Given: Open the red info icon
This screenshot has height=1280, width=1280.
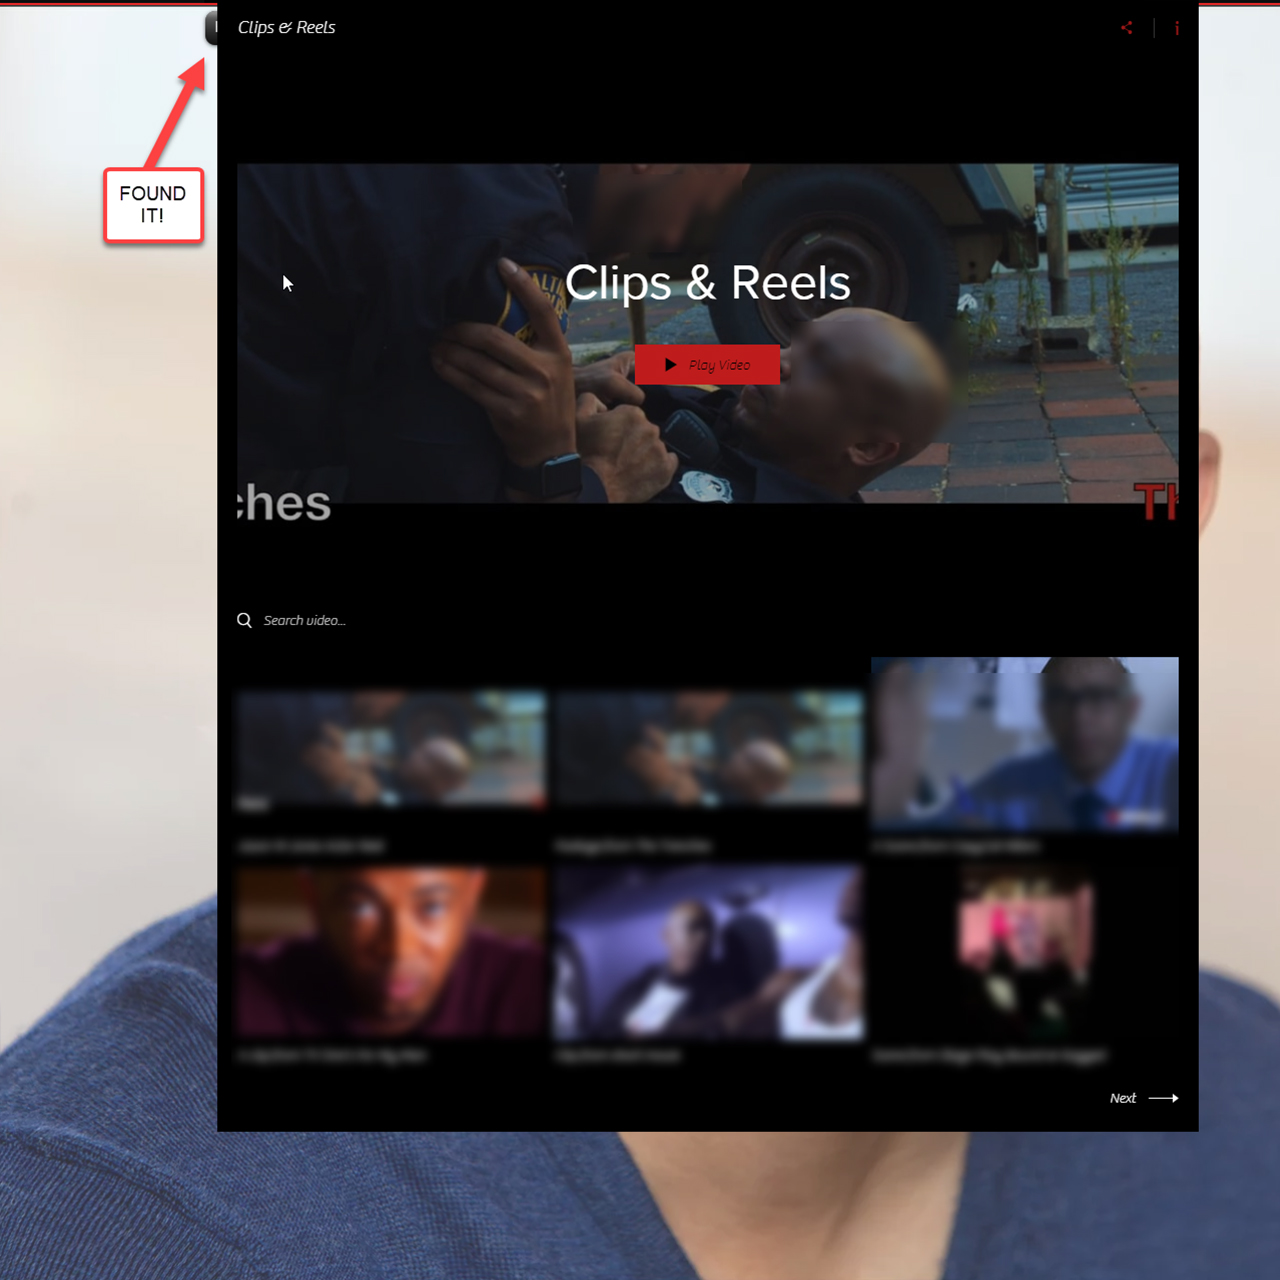Looking at the screenshot, I should coord(1177,28).
